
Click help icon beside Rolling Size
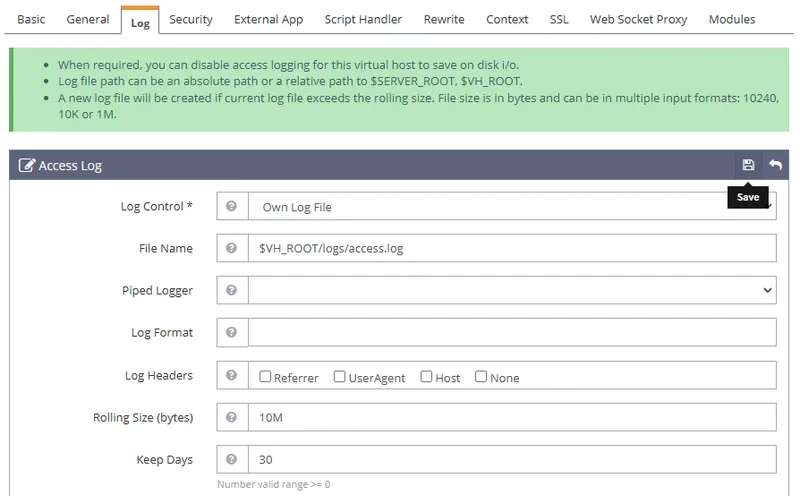[x=232, y=418]
